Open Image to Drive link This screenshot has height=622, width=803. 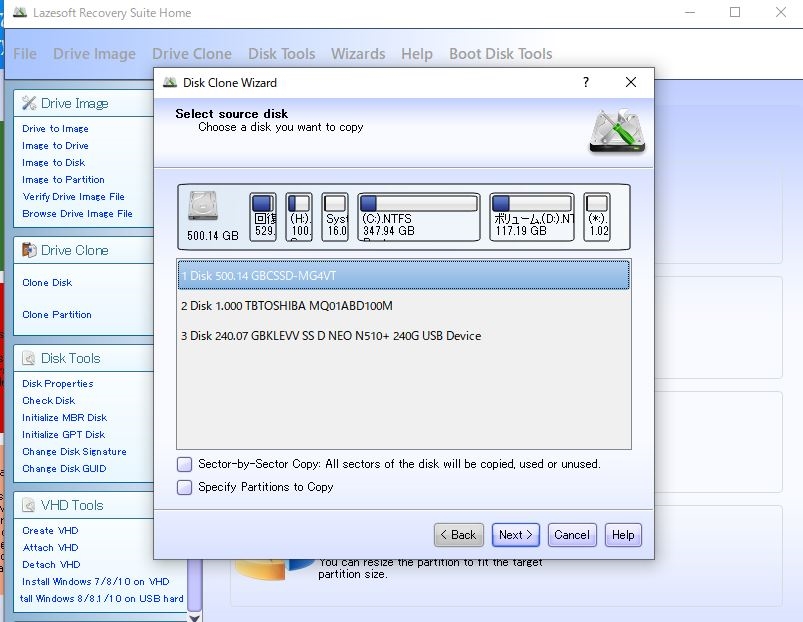[x=55, y=145]
